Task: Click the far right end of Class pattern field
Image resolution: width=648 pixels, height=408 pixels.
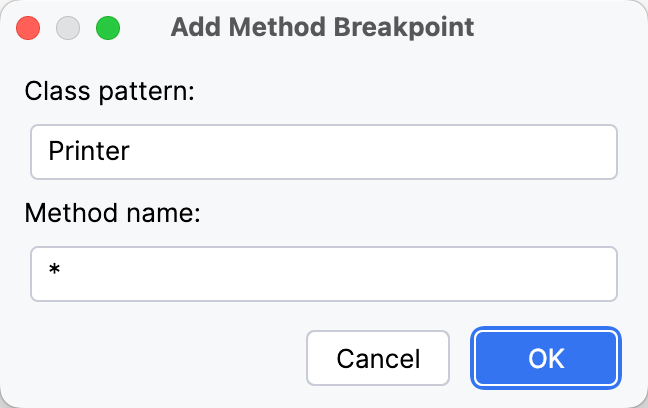Action: pos(602,152)
